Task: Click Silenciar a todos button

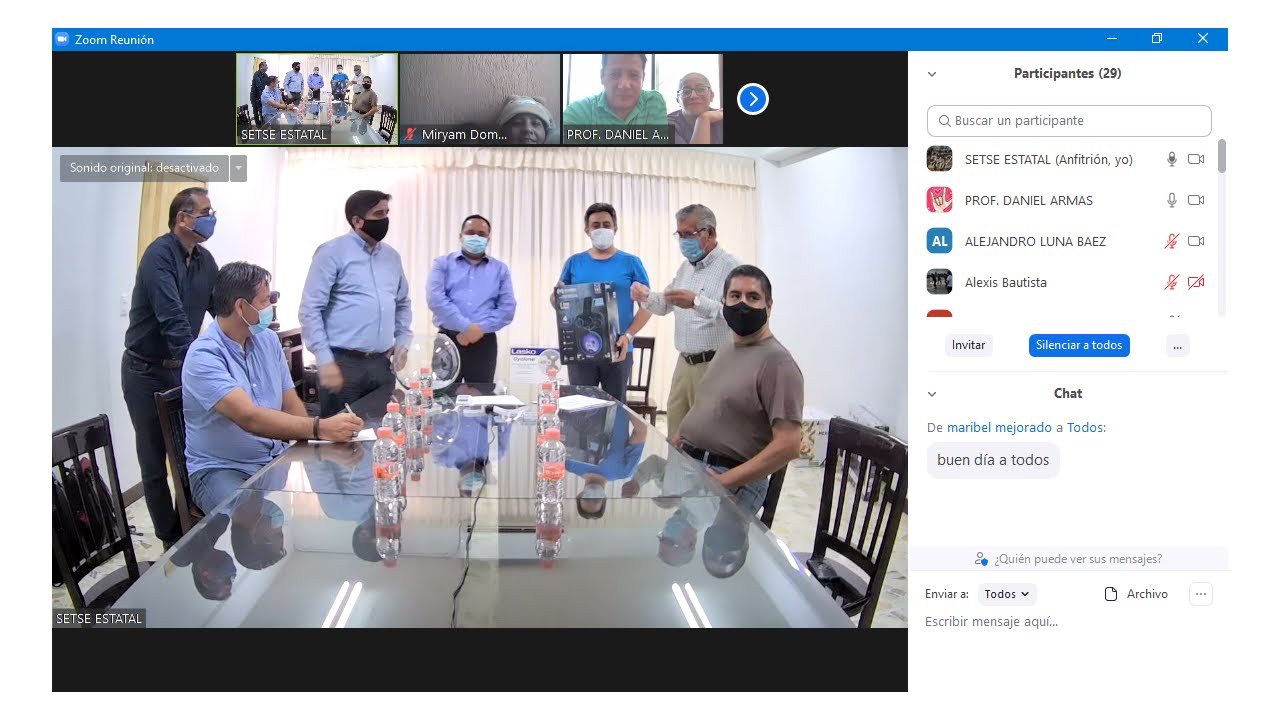Action: pyautogui.click(x=1079, y=345)
